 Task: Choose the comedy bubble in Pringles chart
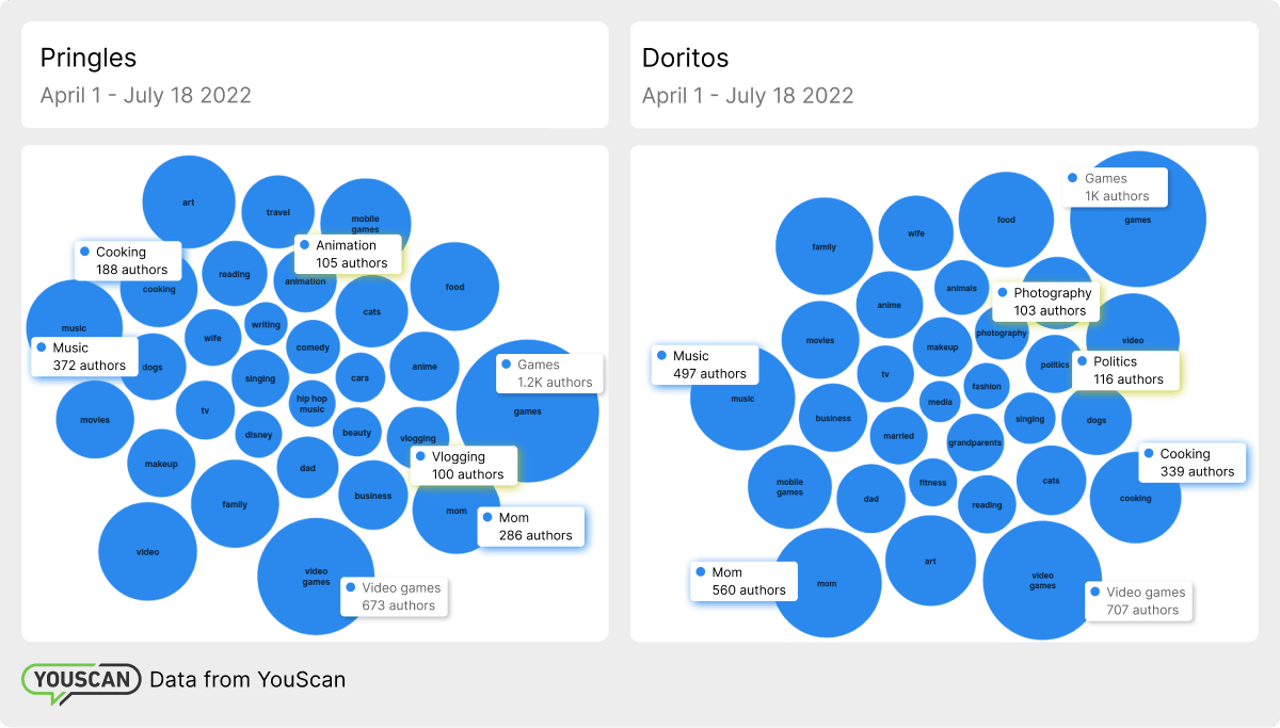313,348
